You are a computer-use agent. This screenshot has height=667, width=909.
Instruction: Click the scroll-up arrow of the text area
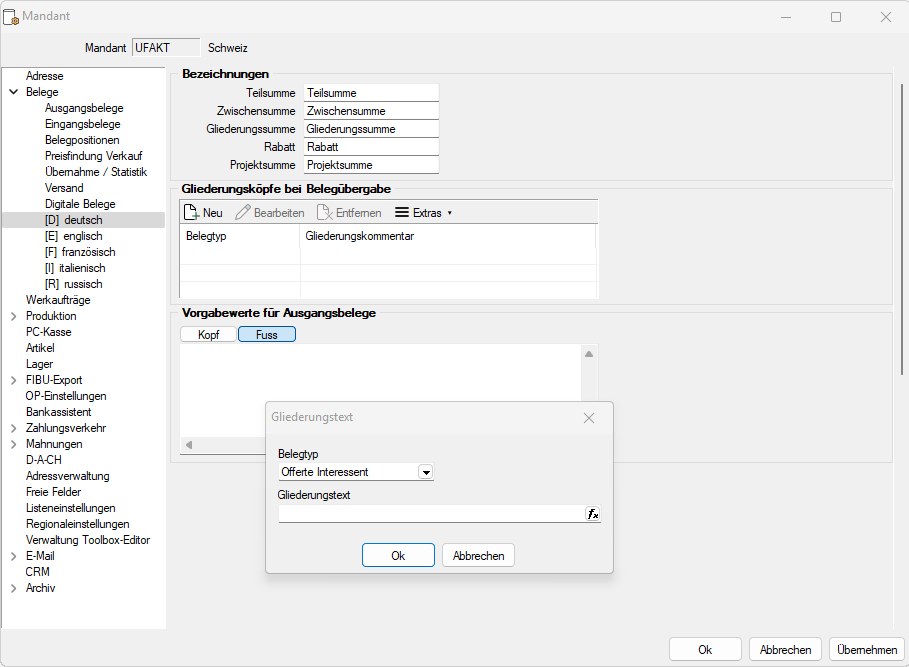click(589, 354)
